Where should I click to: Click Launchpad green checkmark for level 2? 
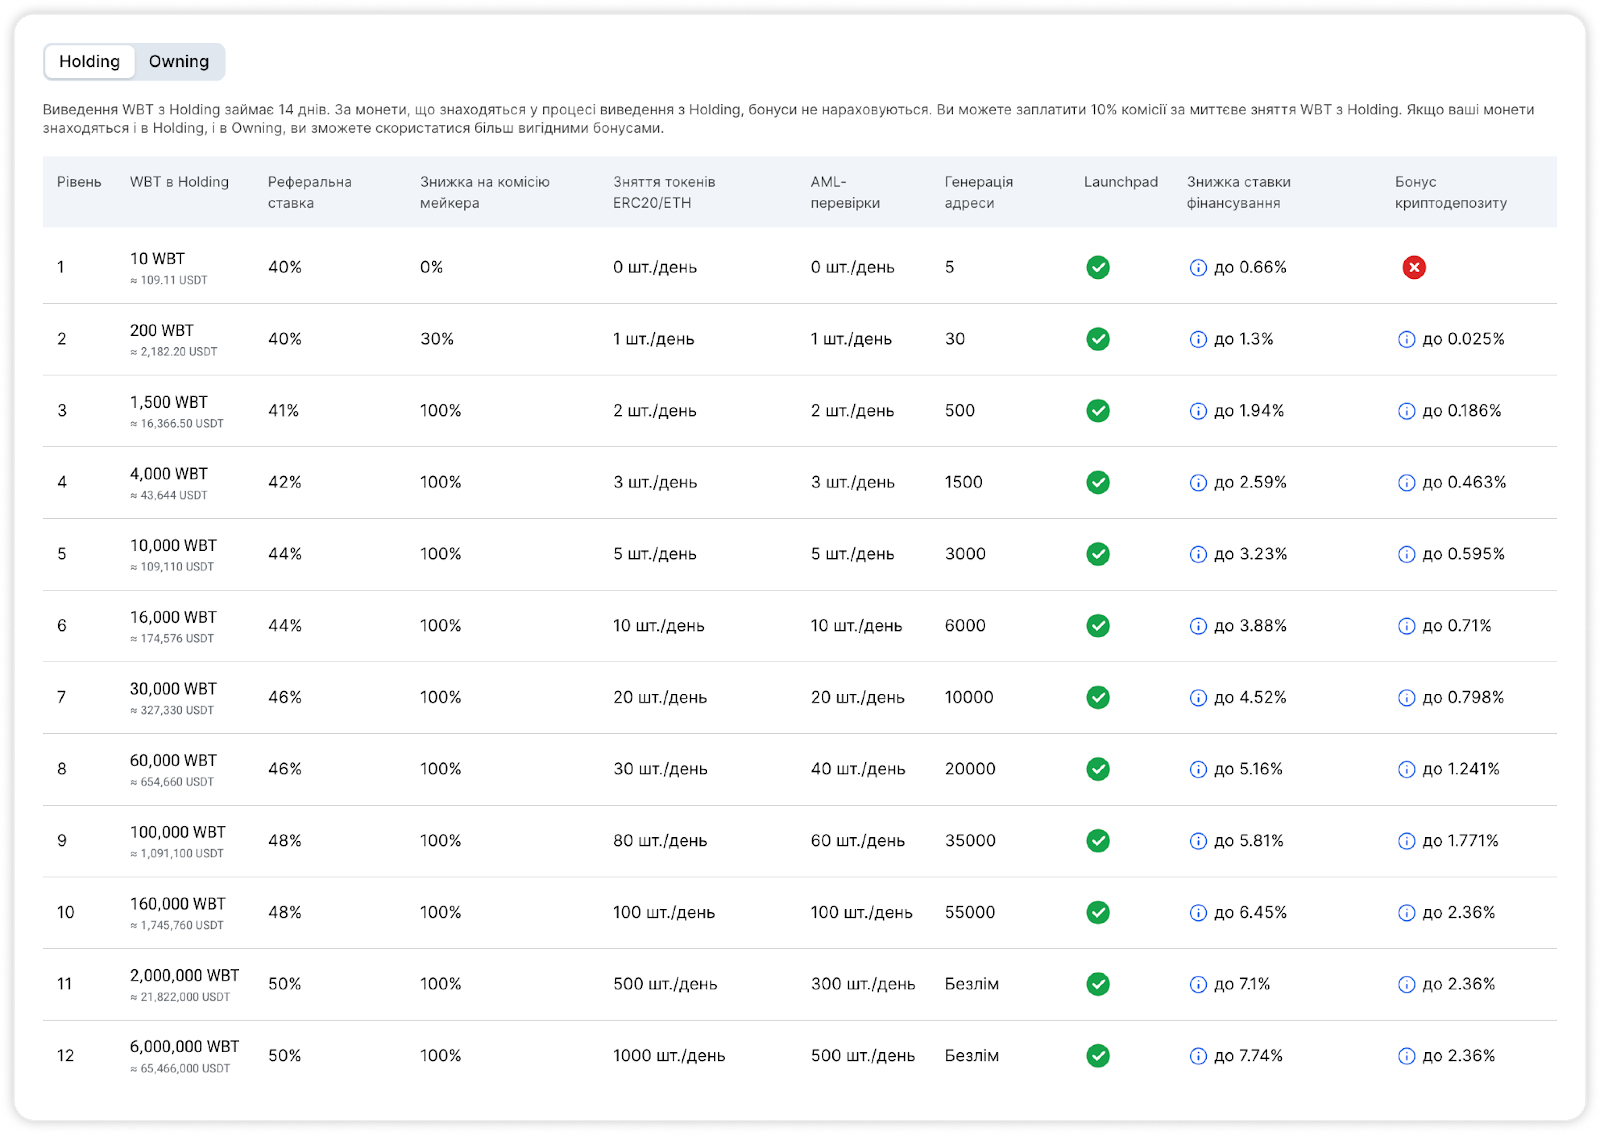pos(1098,339)
